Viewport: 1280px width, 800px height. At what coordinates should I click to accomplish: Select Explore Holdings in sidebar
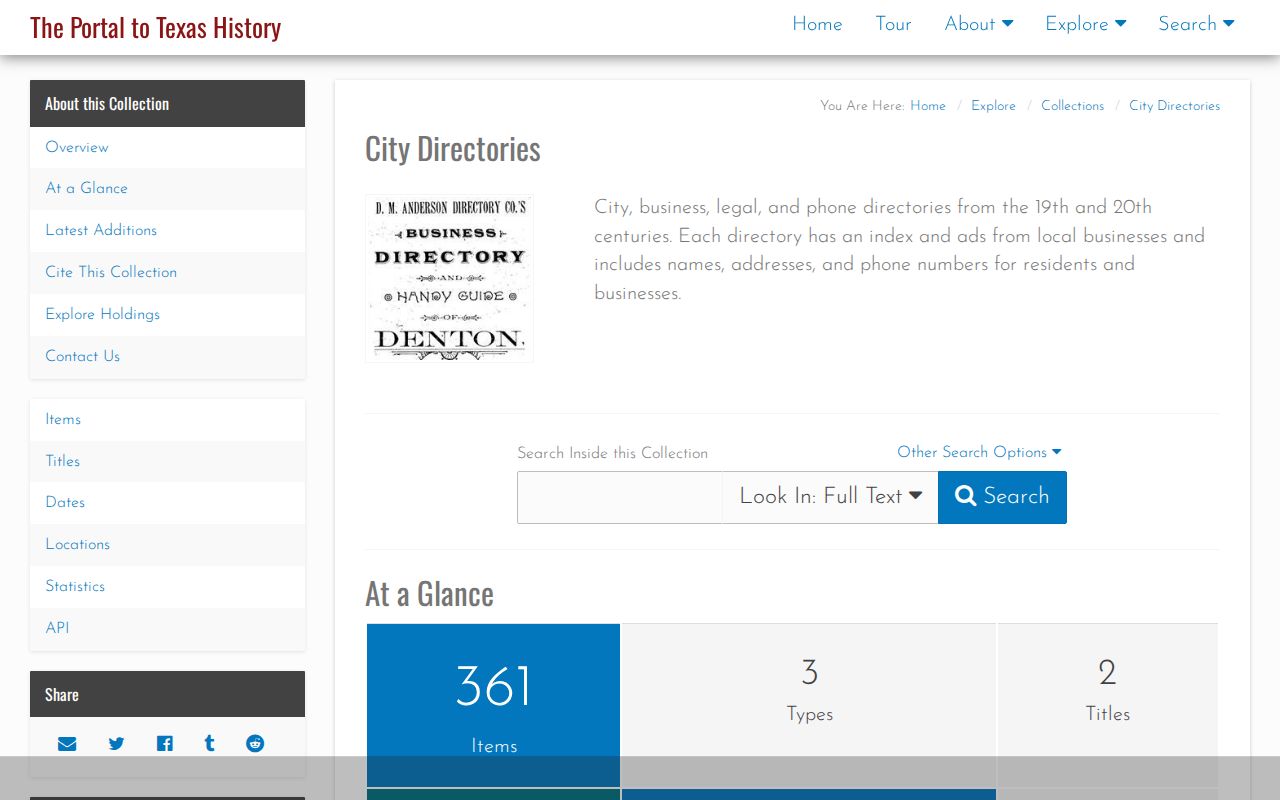(x=167, y=314)
